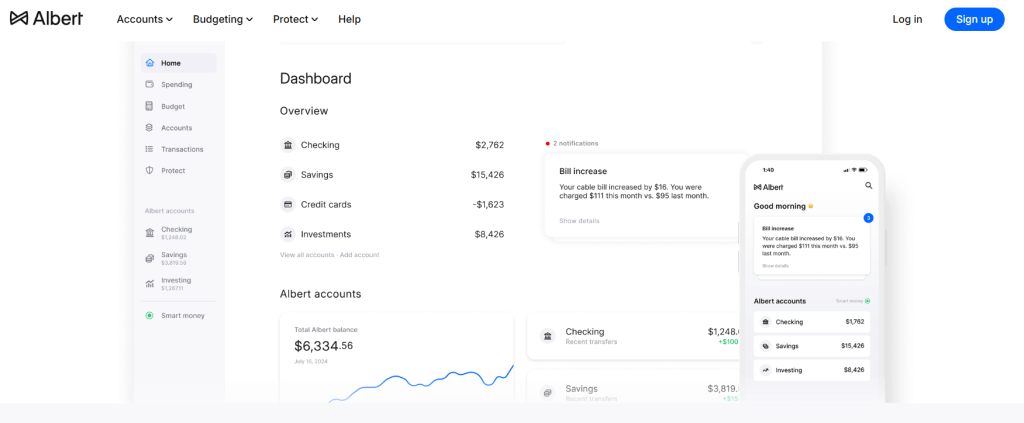Click the Dashboard heading
The height and width of the screenshot is (423, 1024).
pyautogui.click(x=315, y=79)
